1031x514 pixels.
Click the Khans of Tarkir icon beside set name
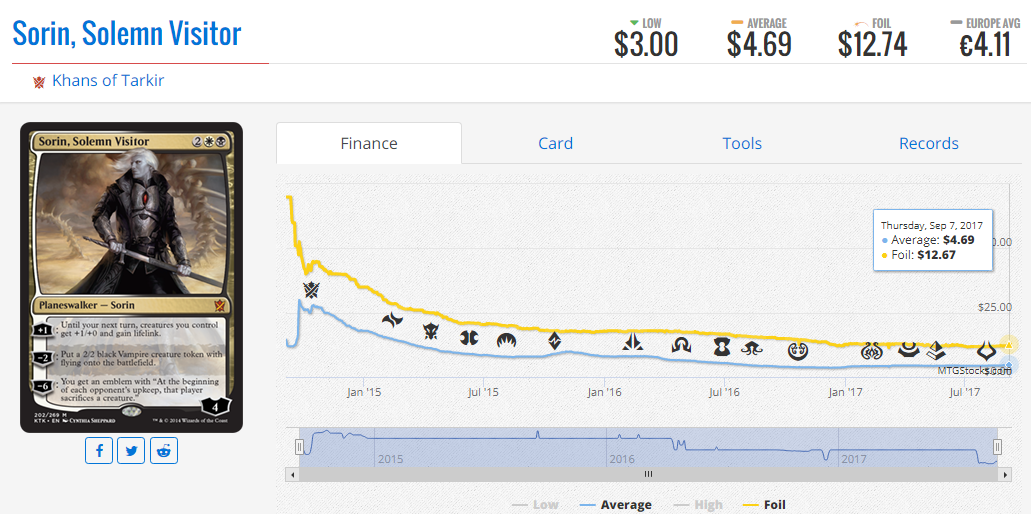pos(39,82)
